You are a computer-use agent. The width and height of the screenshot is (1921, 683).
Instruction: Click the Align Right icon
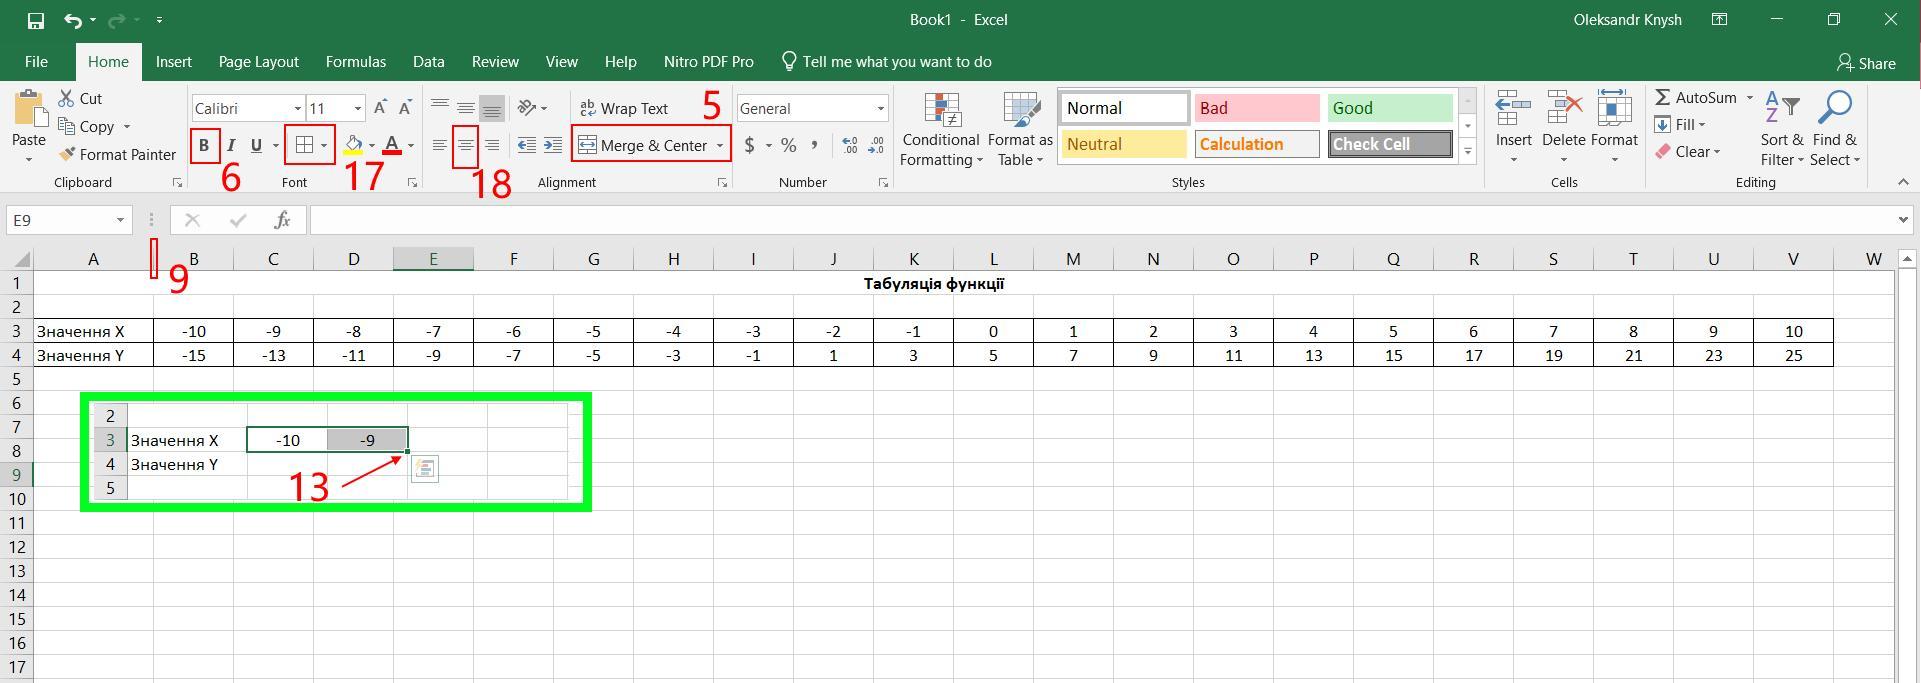coord(491,145)
